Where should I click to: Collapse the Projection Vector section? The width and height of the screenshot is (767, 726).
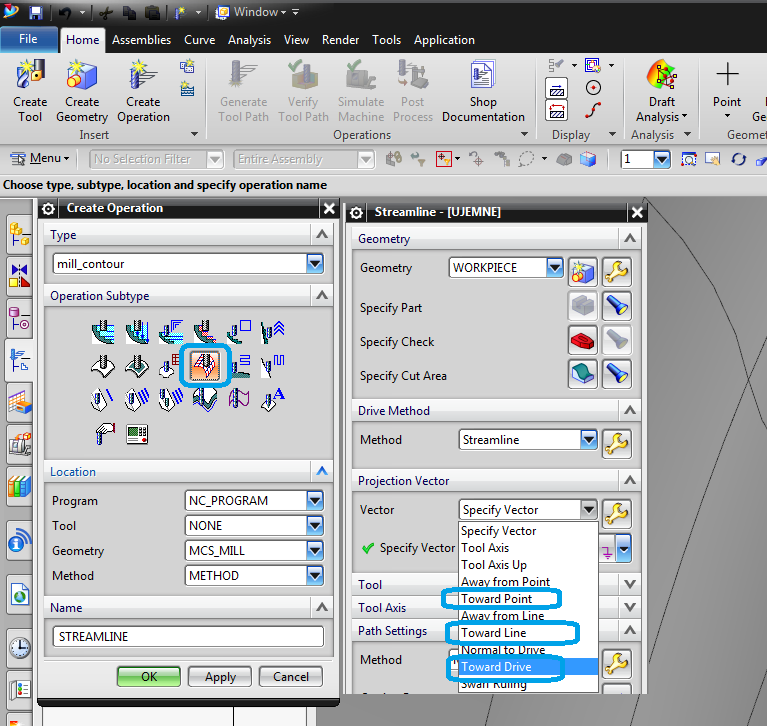630,480
